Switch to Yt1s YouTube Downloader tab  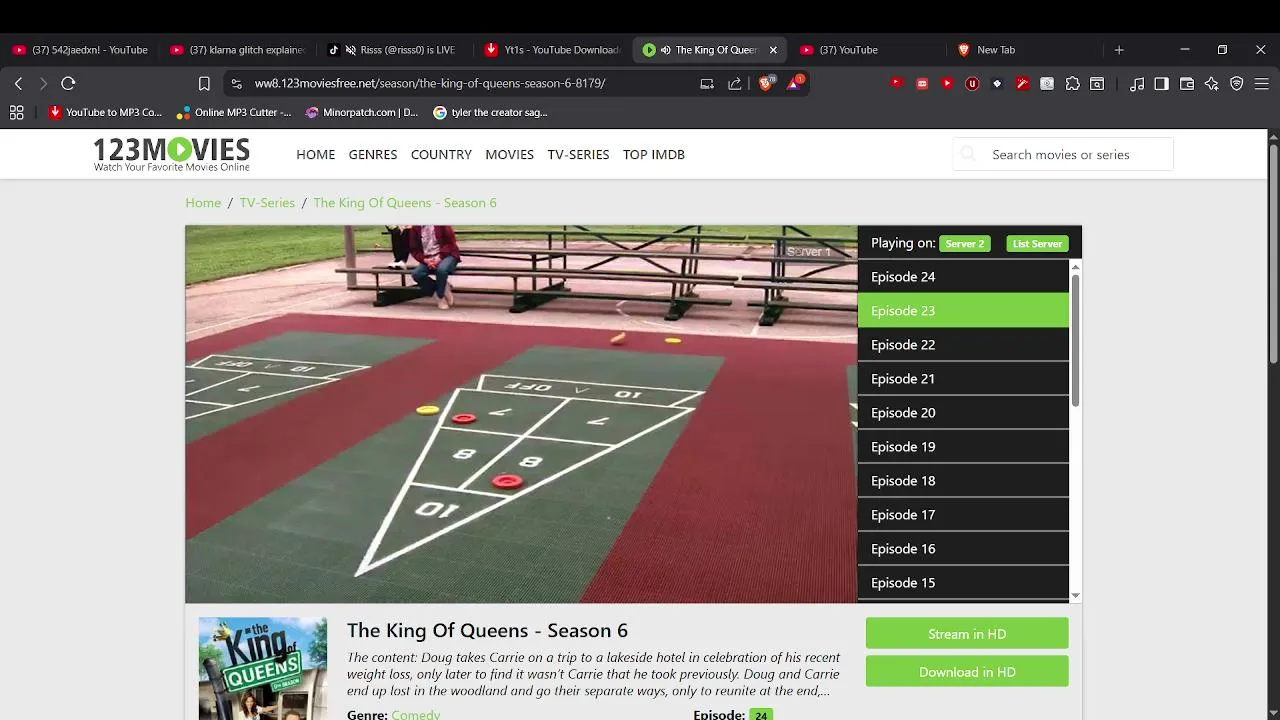[552, 50]
